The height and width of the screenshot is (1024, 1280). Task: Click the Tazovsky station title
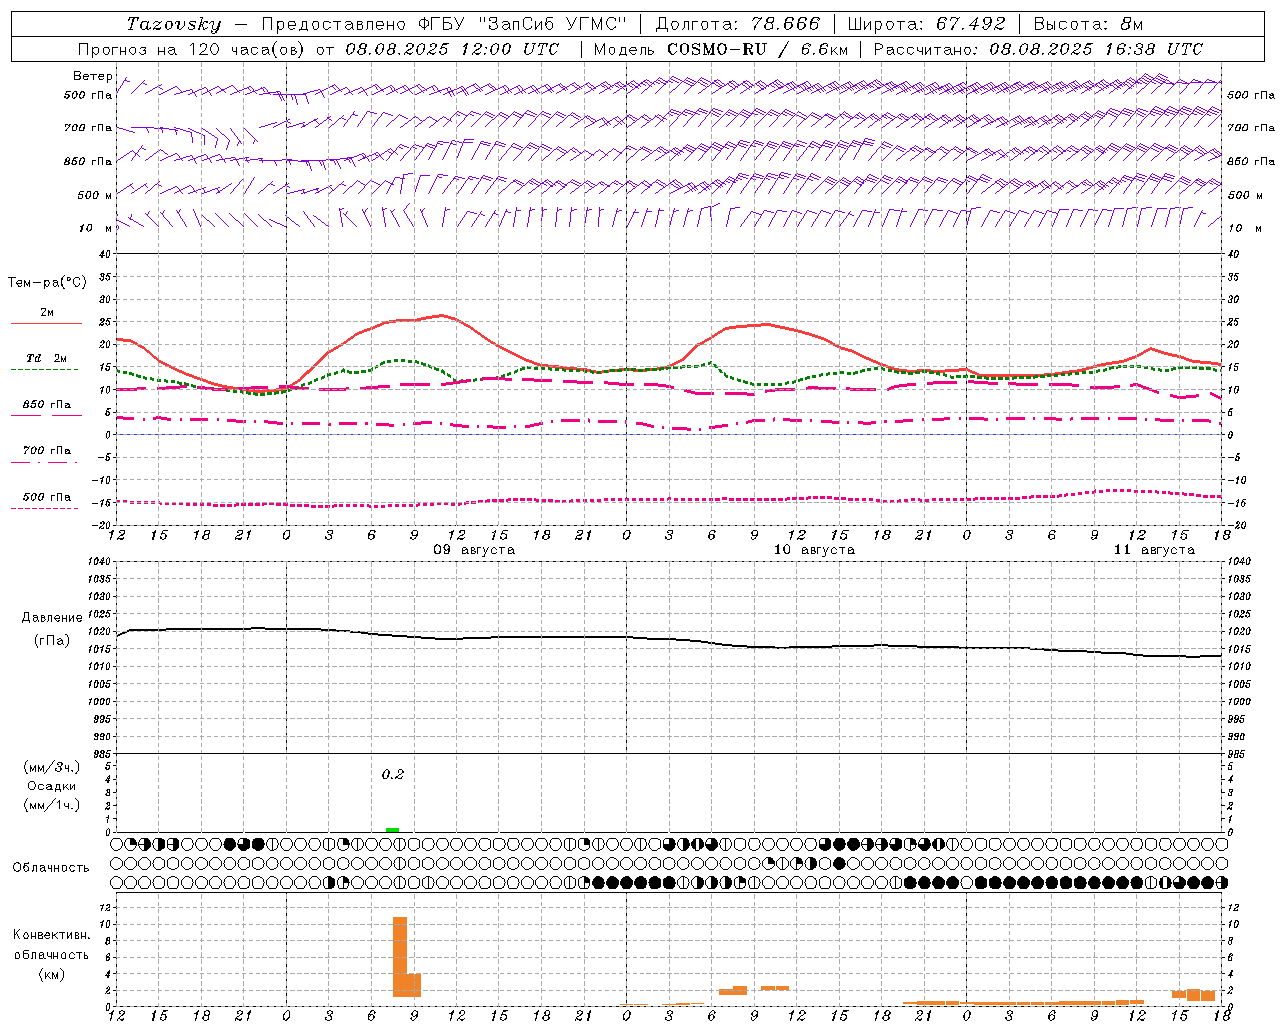(174, 24)
